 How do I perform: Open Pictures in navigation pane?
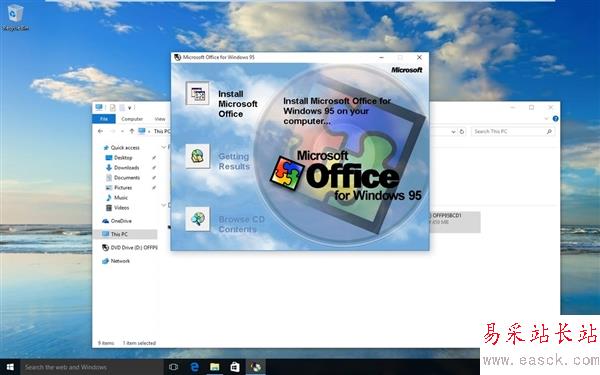coord(122,188)
